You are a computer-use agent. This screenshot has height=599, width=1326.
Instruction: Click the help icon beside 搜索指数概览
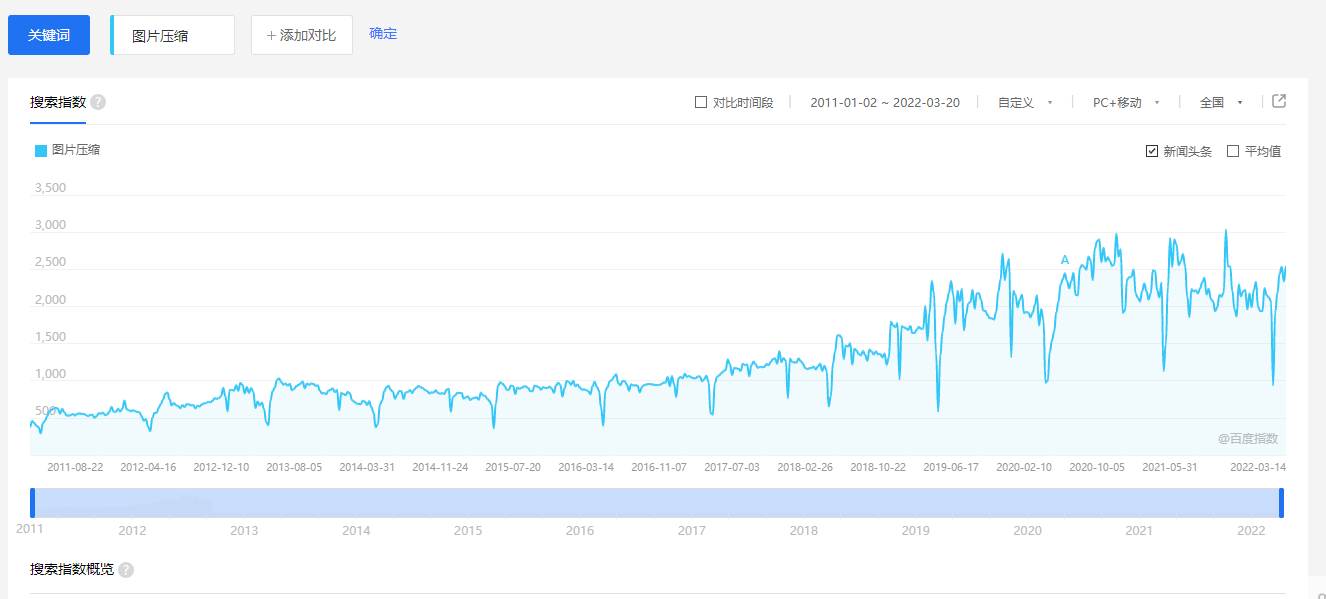pyautogui.click(x=126, y=570)
